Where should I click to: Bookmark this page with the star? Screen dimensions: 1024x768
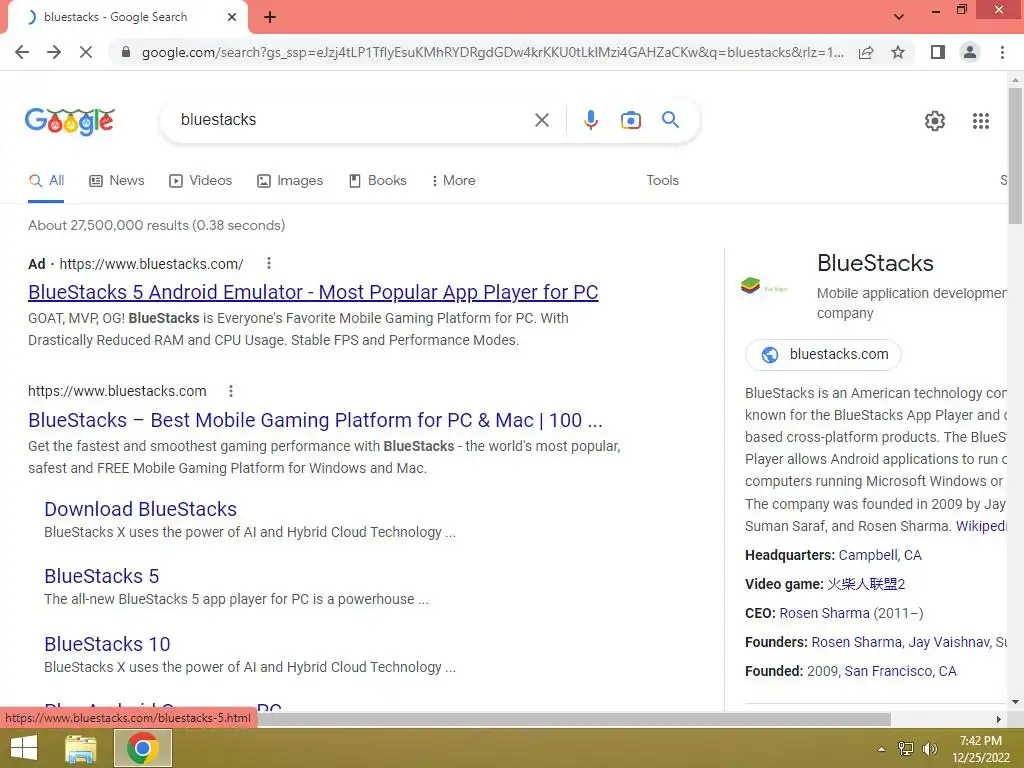pyautogui.click(x=898, y=52)
